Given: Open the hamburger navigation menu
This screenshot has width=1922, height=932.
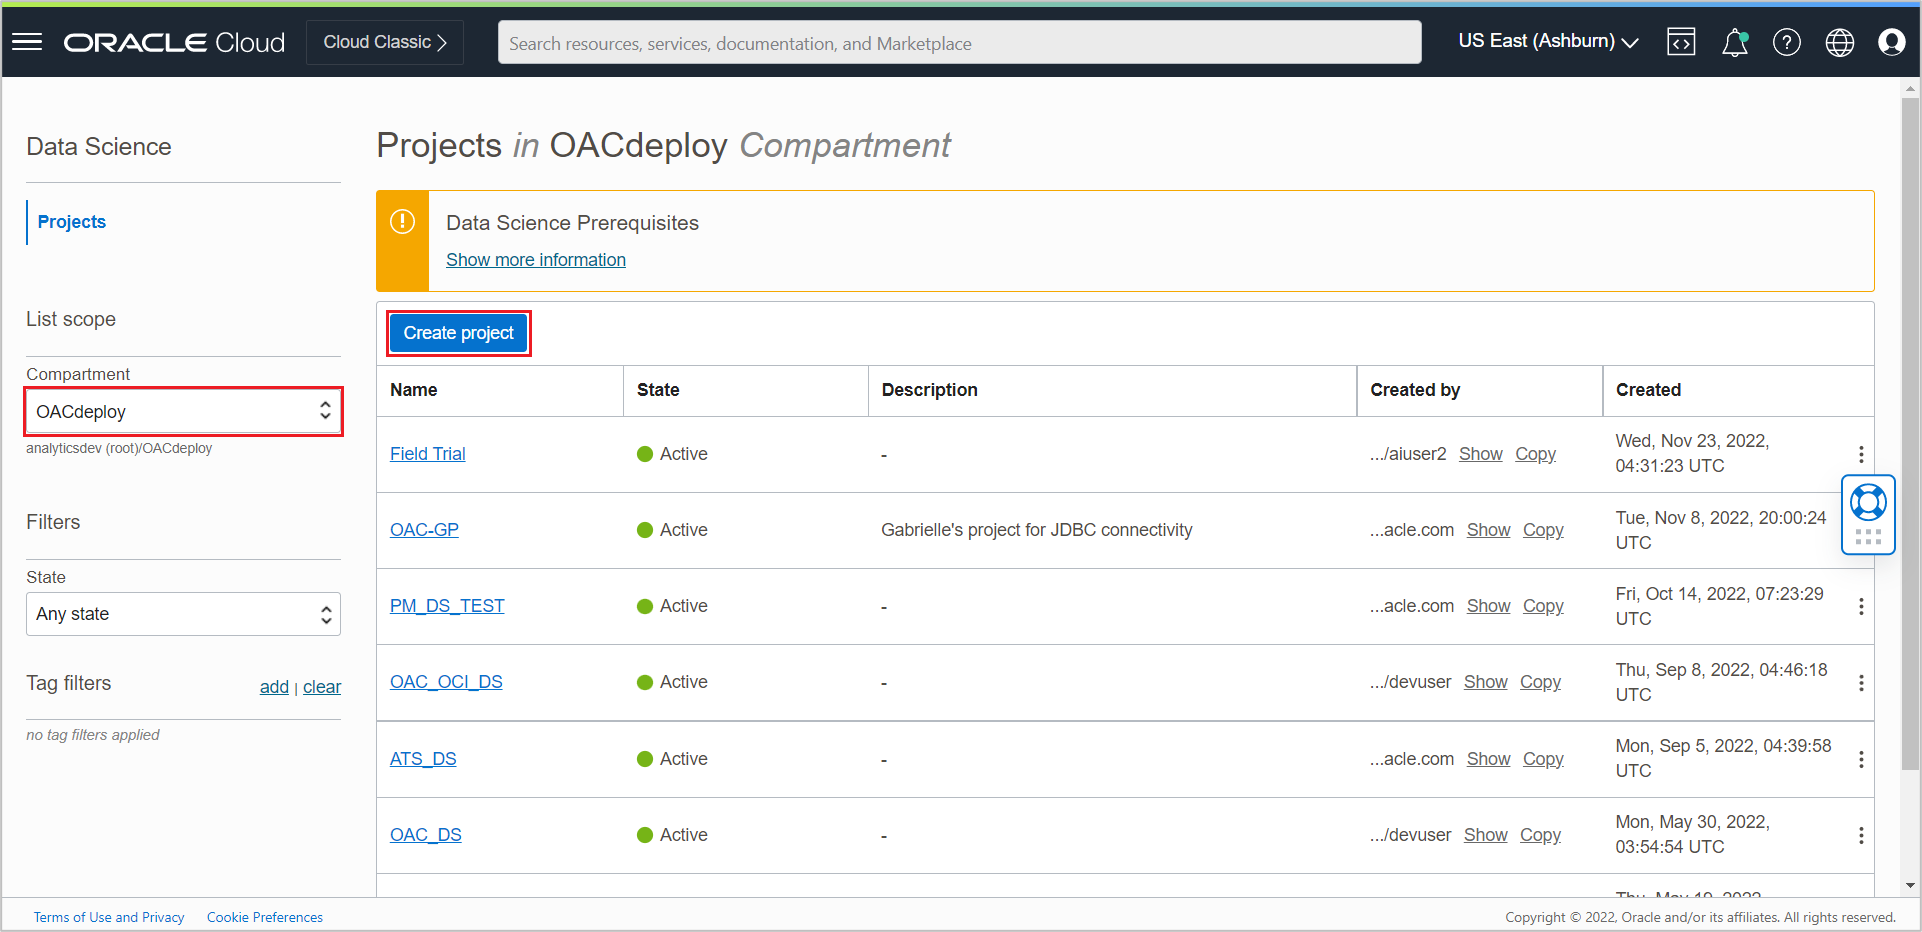Looking at the screenshot, I should pyautogui.click(x=27, y=42).
